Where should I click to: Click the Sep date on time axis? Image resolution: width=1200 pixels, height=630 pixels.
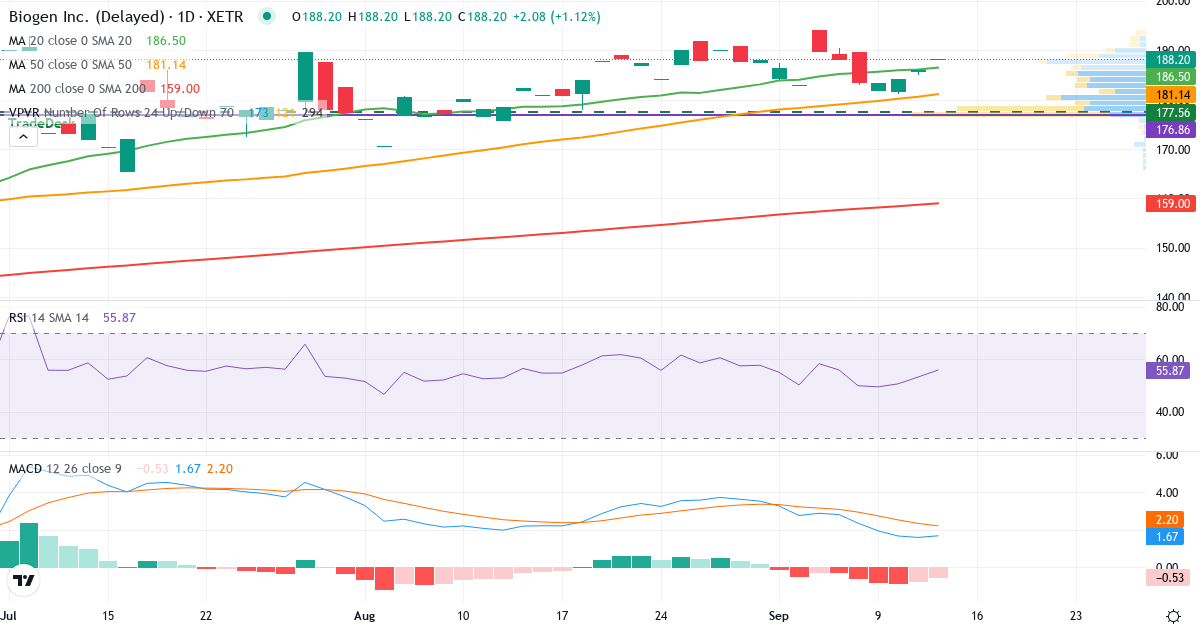(779, 616)
